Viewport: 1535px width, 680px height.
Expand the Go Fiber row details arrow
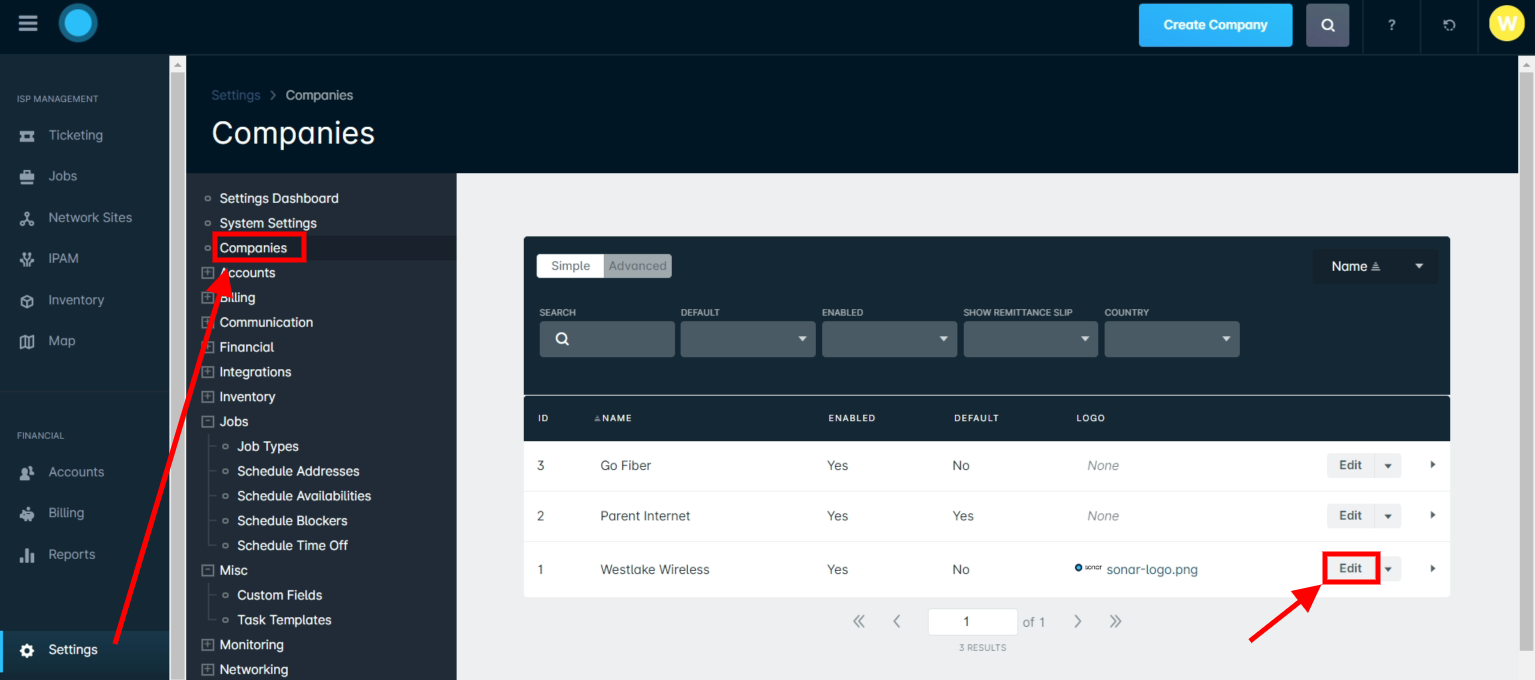pyautogui.click(x=1432, y=465)
